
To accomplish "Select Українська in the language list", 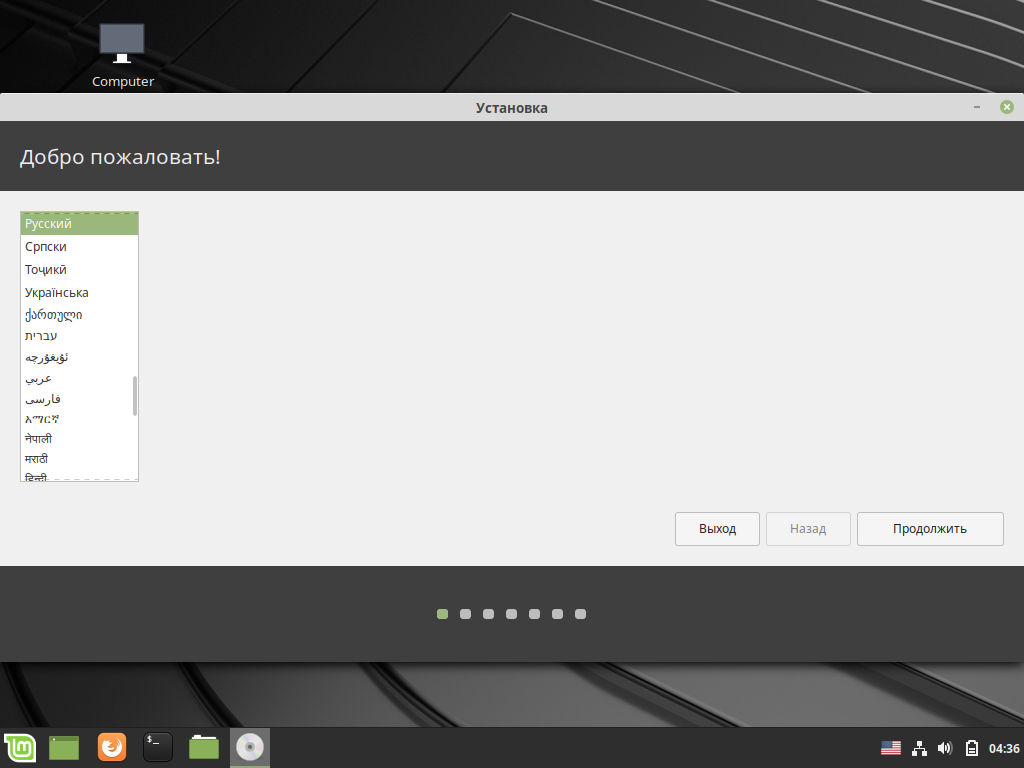I will click(x=55, y=292).
